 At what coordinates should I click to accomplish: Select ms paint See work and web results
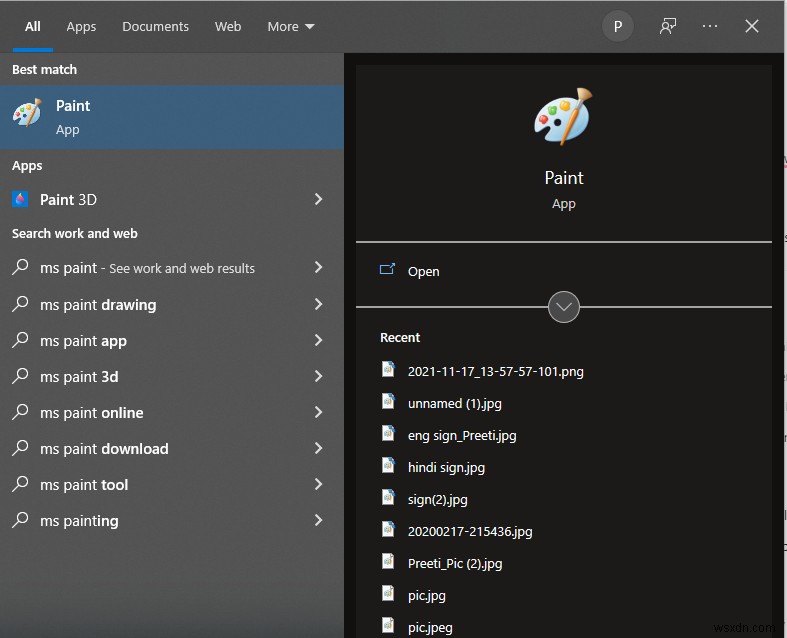click(148, 268)
